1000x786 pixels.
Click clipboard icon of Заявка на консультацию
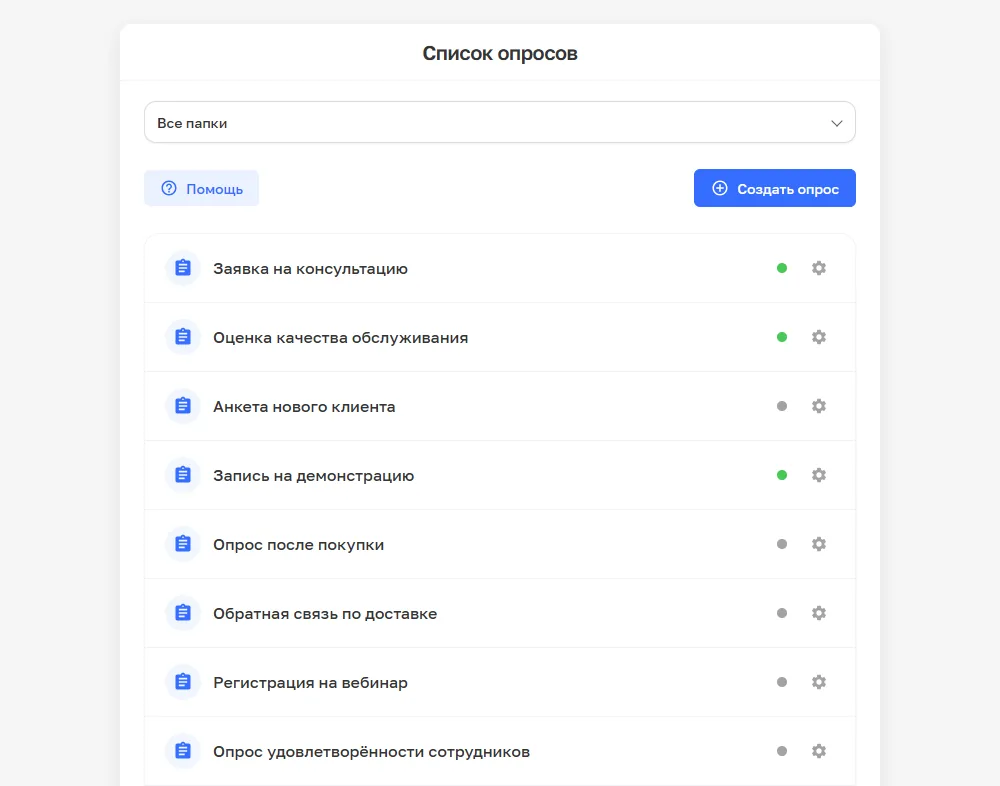(x=183, y=268)
